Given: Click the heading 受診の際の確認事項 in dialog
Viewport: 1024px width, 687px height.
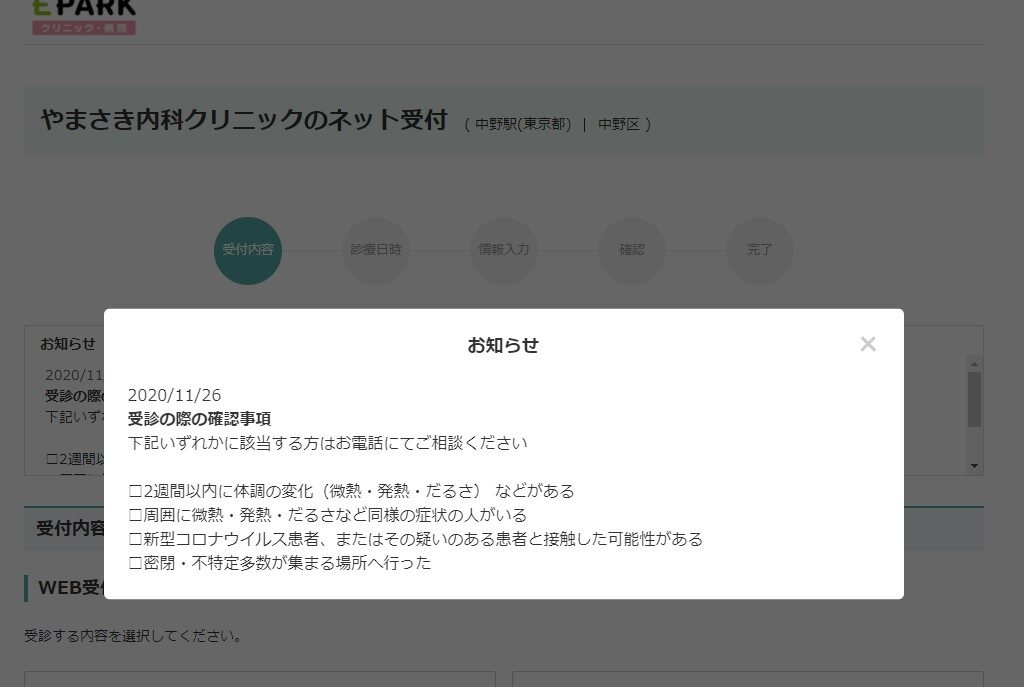Looking at the screenshot, I should (x=199, y=419).
